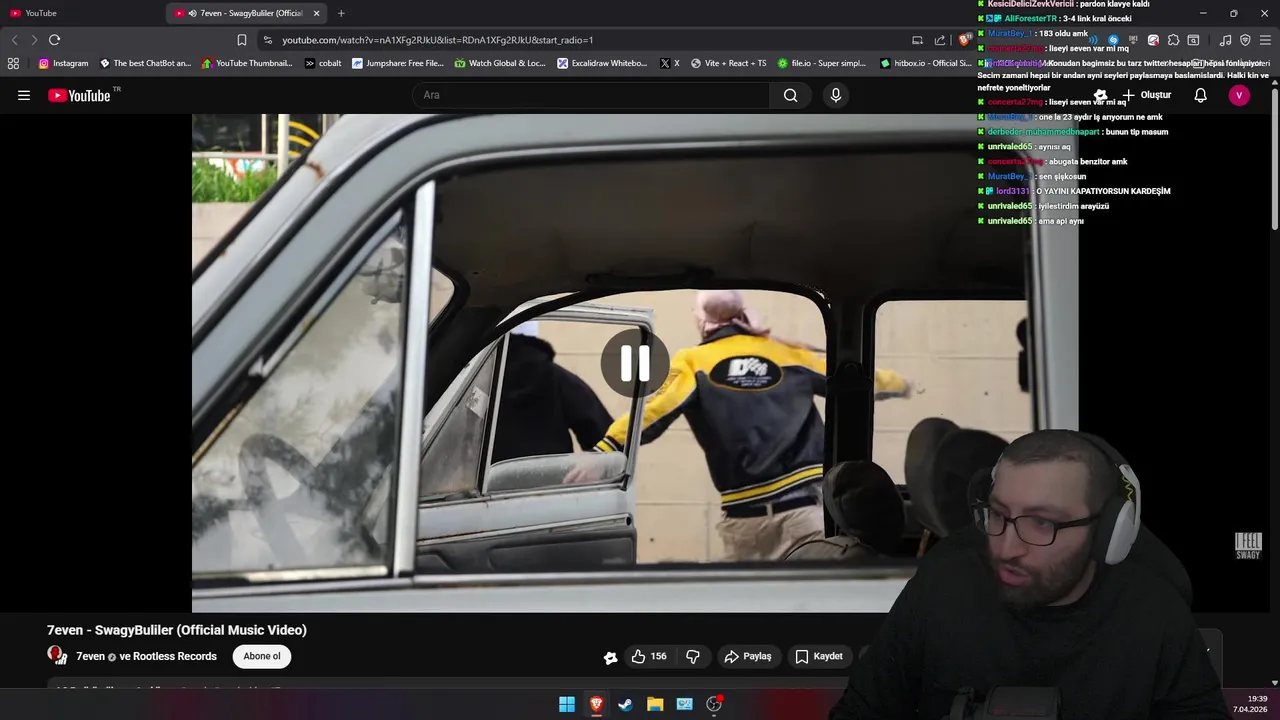Open the Shazam extension icon
This screenshot has height=720, width=1280.
[1113, 40]
